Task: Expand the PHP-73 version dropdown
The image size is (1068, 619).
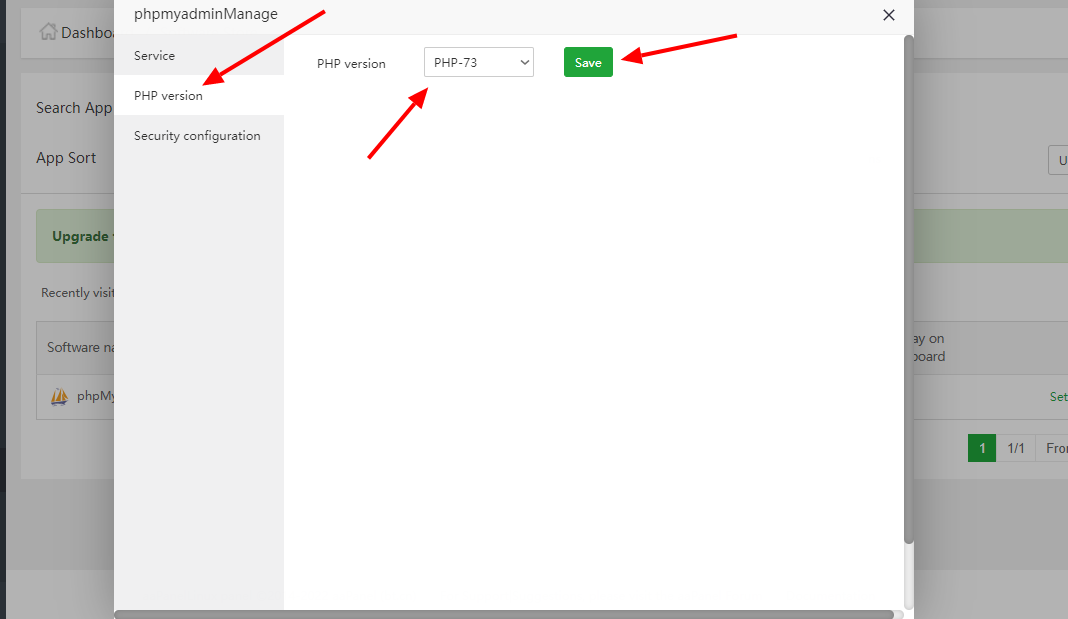Action: click(x=479, y=62)
